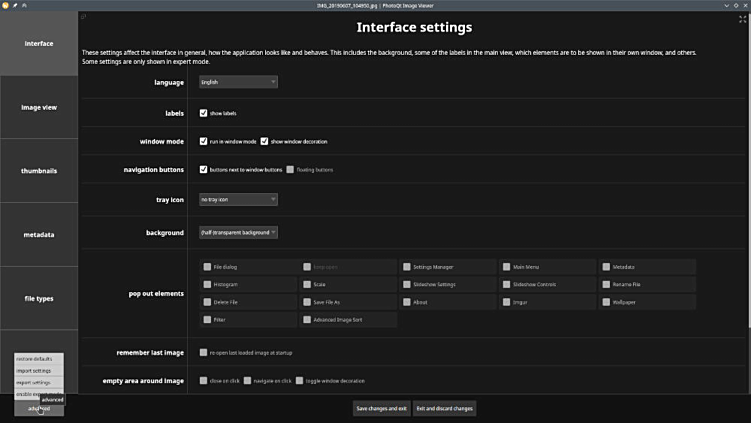This screenshot has width=752, height=423.
Task: Expand the tray icon dropdown
Action: click(x=238, y=199)
